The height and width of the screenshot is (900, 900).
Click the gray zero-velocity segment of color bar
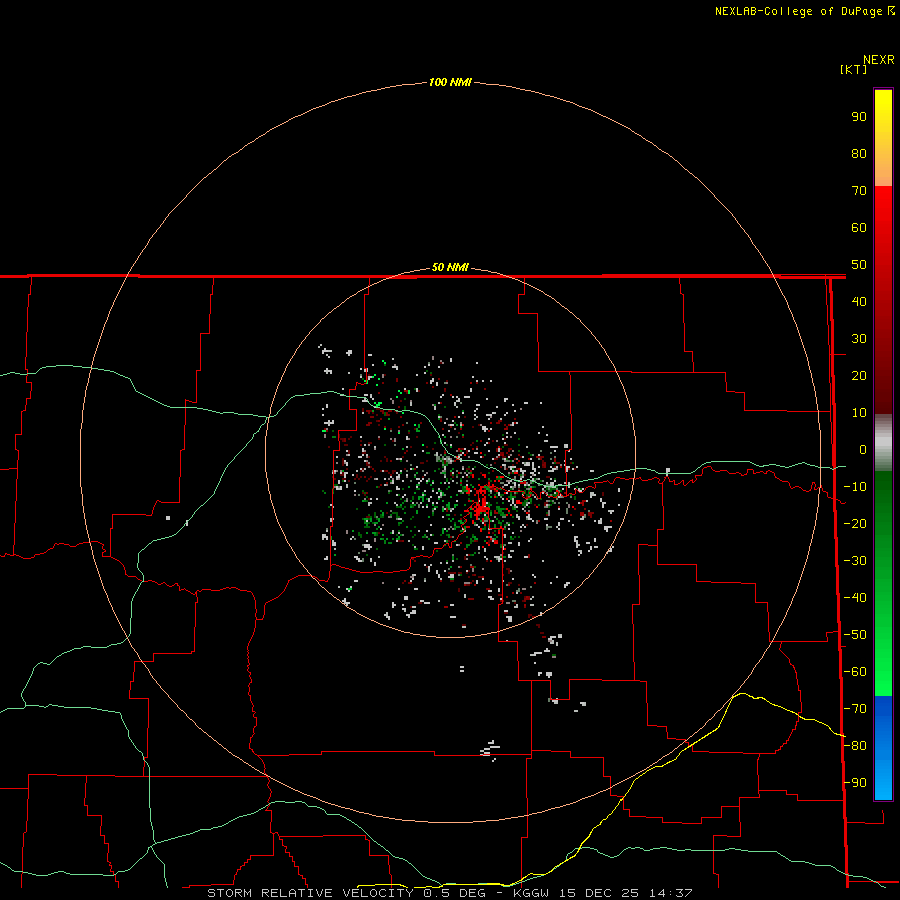point(883,443)
